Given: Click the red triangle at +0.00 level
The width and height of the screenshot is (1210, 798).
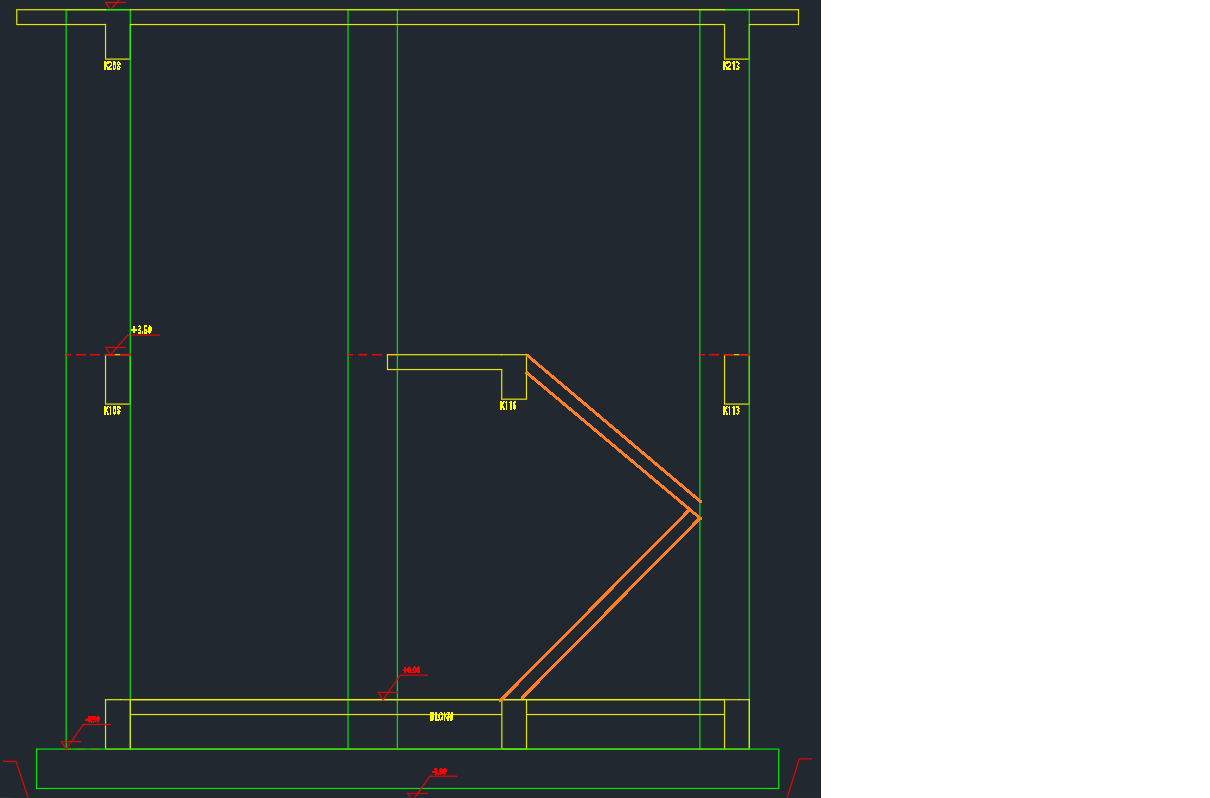Looking at the screenshot, I should (386, 694).
